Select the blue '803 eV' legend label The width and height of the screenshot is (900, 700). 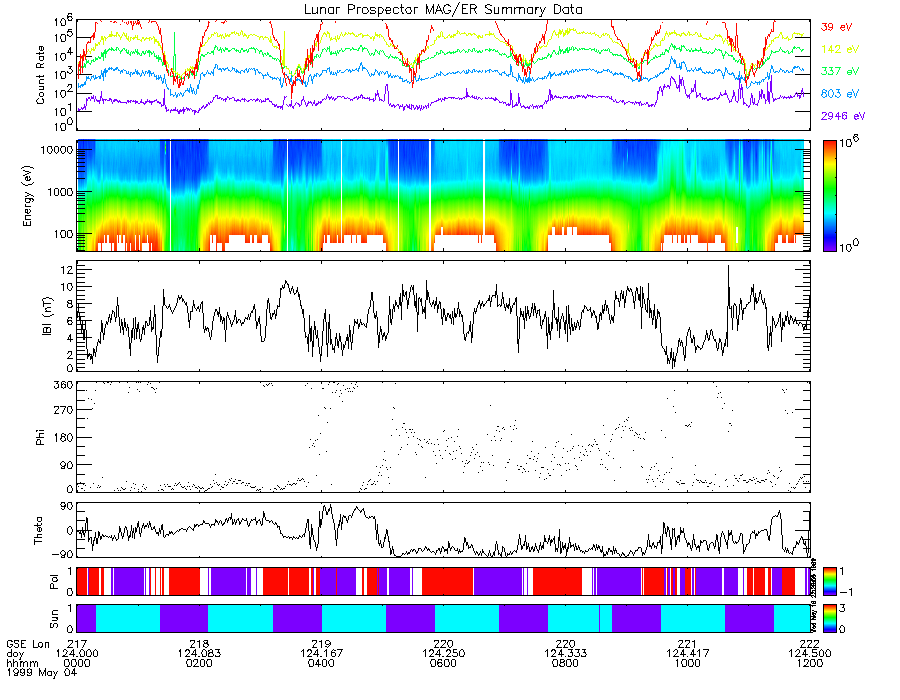point(840,94)
